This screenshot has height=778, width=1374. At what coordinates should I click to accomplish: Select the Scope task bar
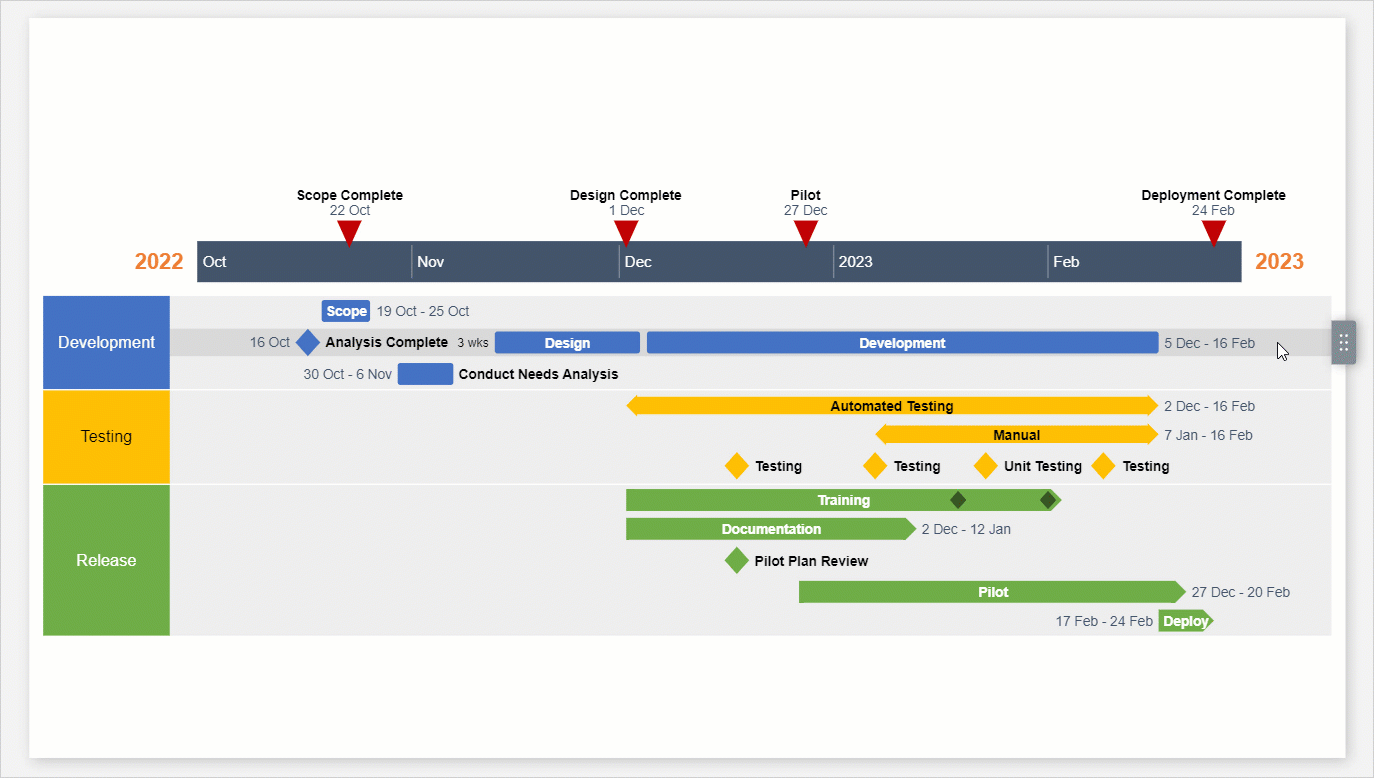(345, 311)
